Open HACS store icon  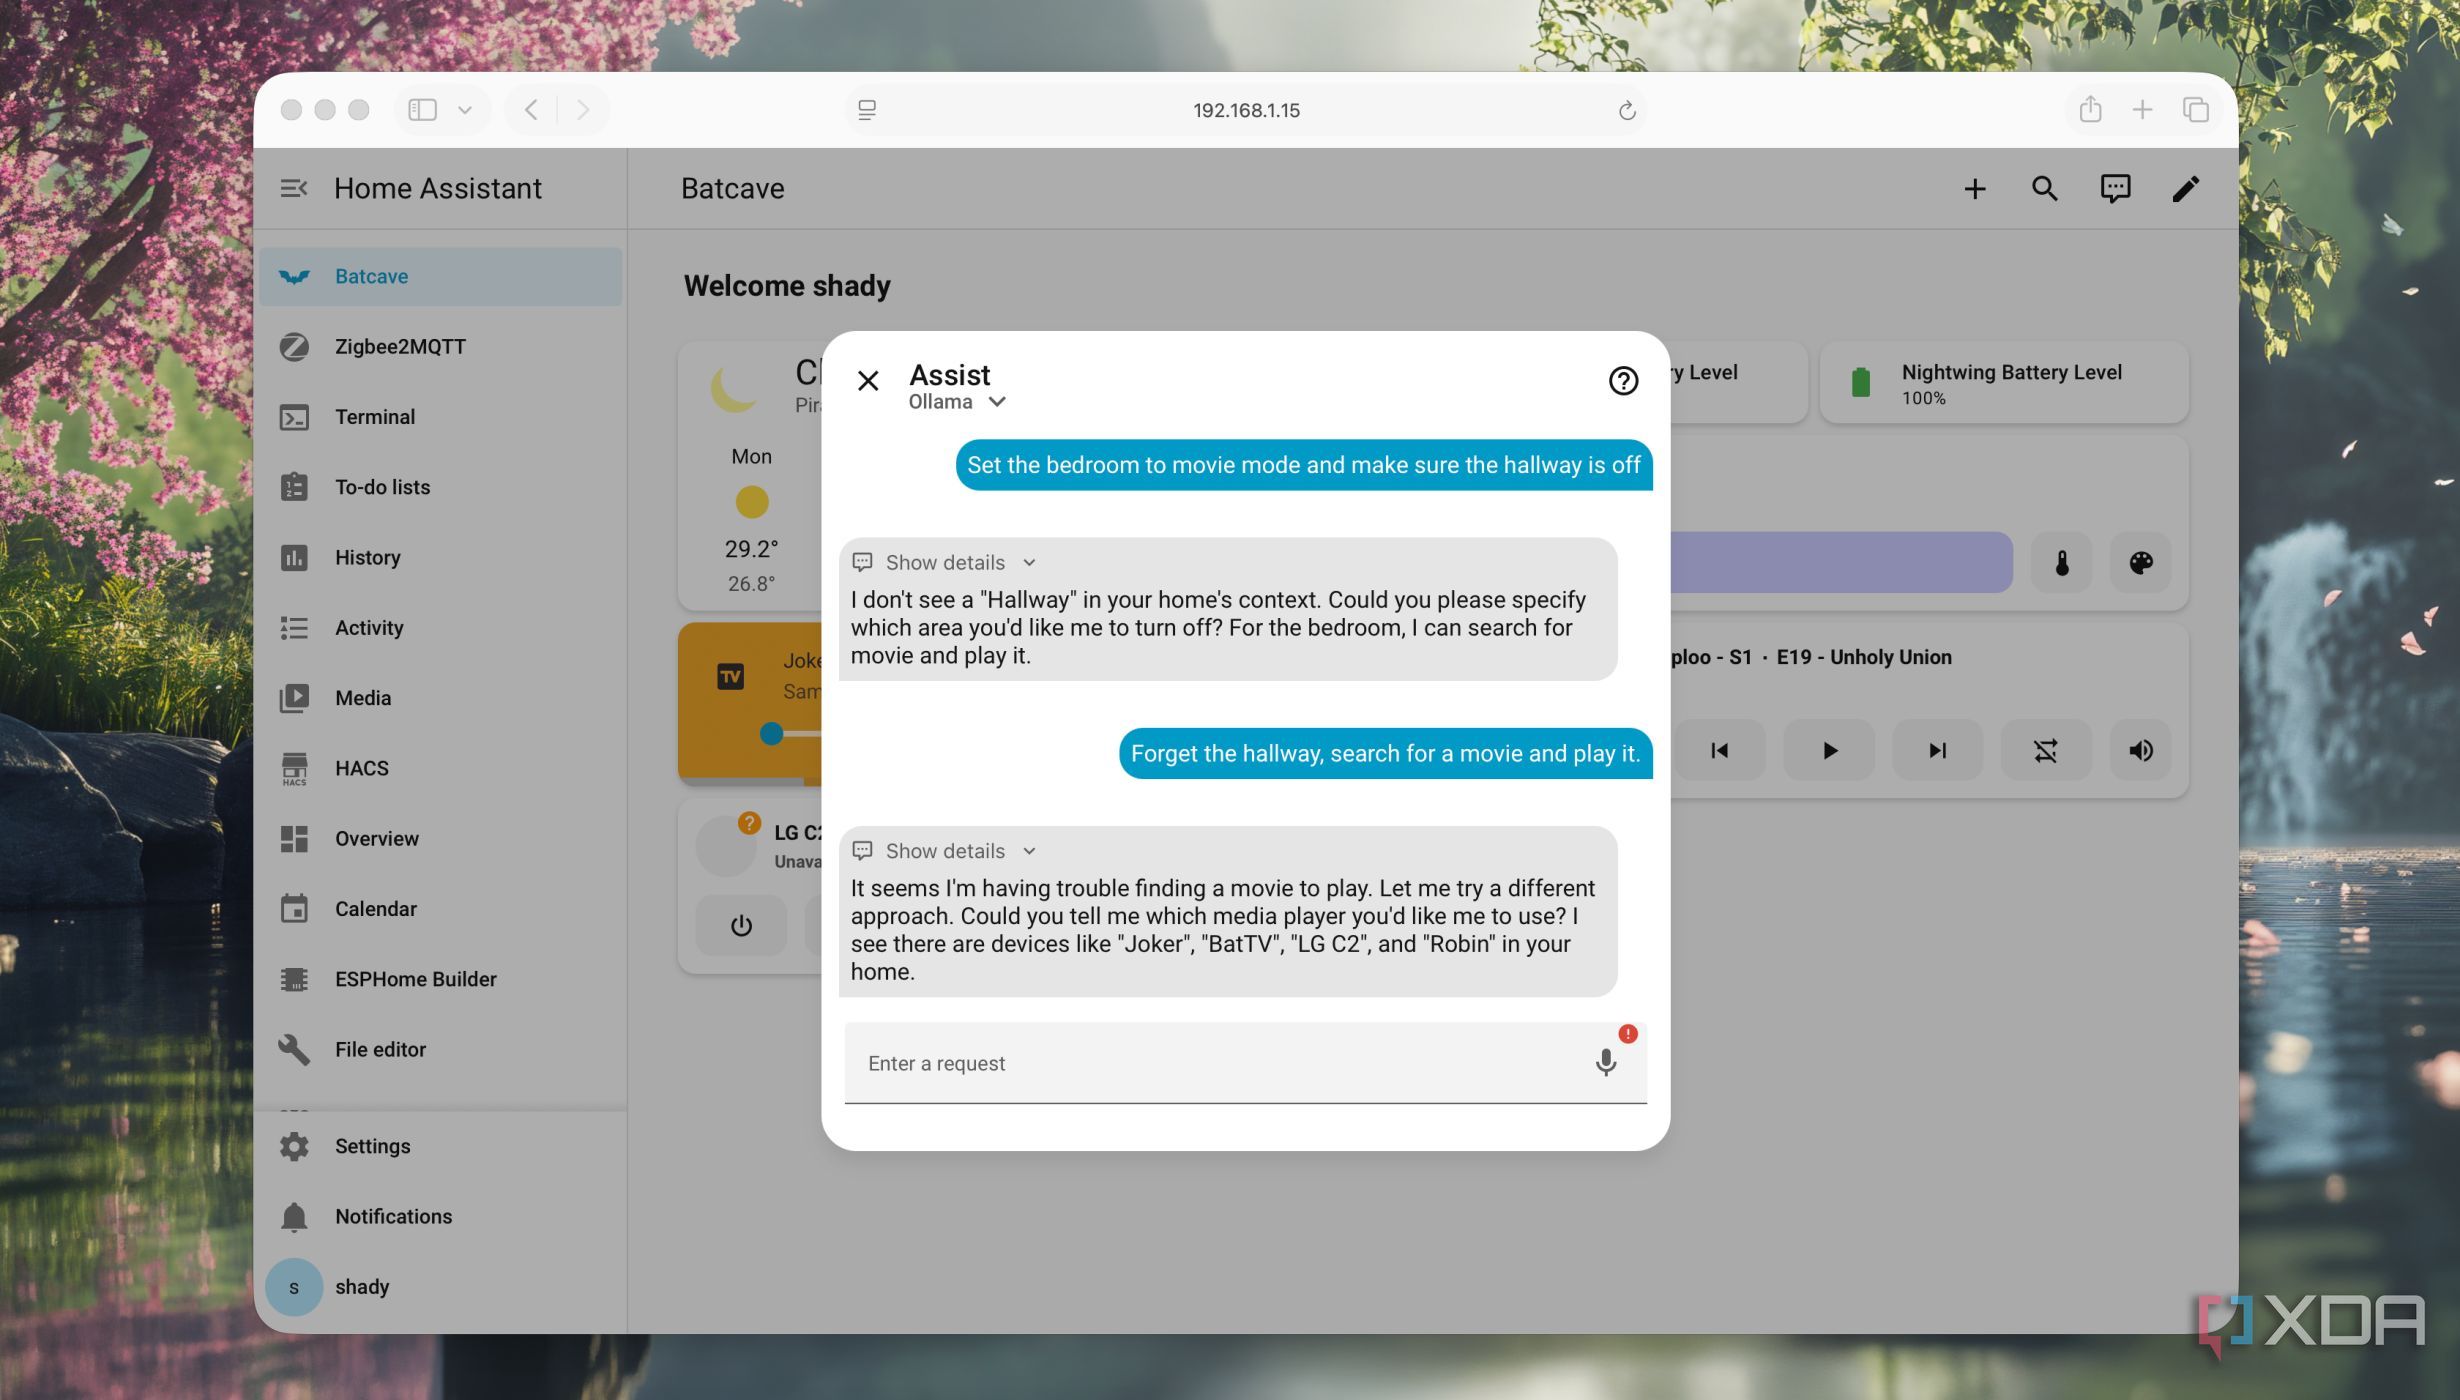tap(294, 768)
